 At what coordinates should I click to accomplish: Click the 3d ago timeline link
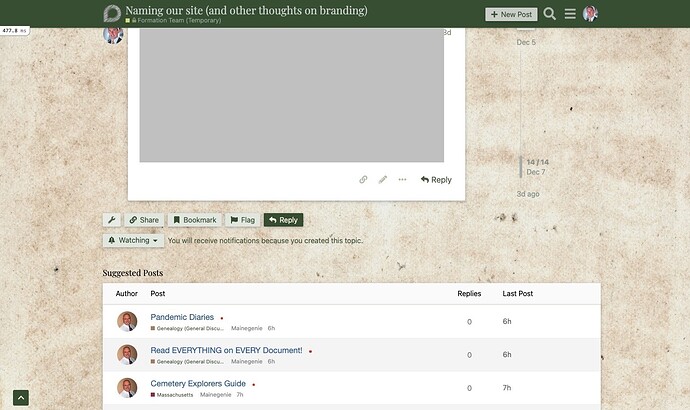click(528, 194)
